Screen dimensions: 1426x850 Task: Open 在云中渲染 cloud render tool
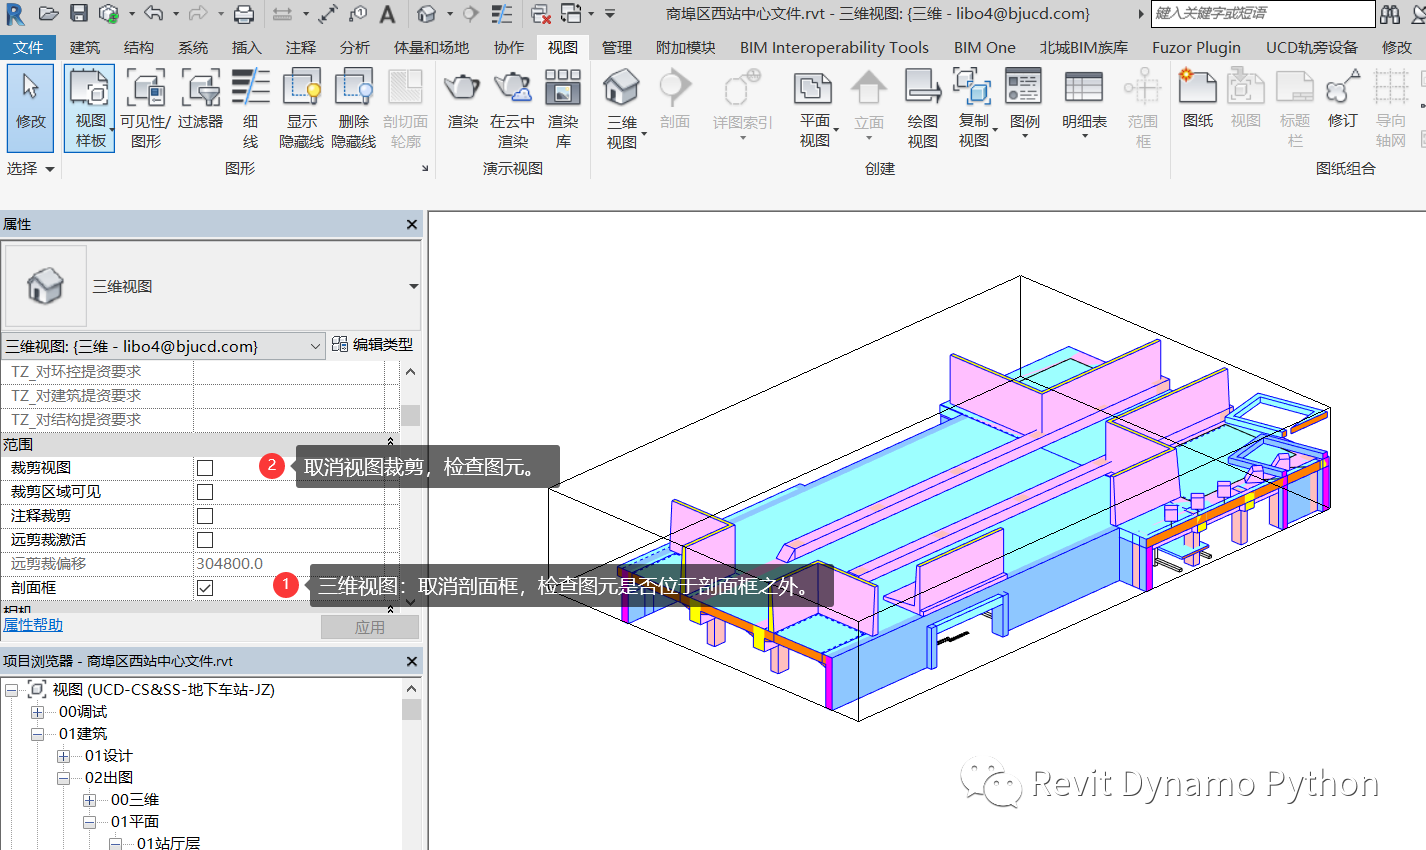pyautogui.click(x=513, y=109)
